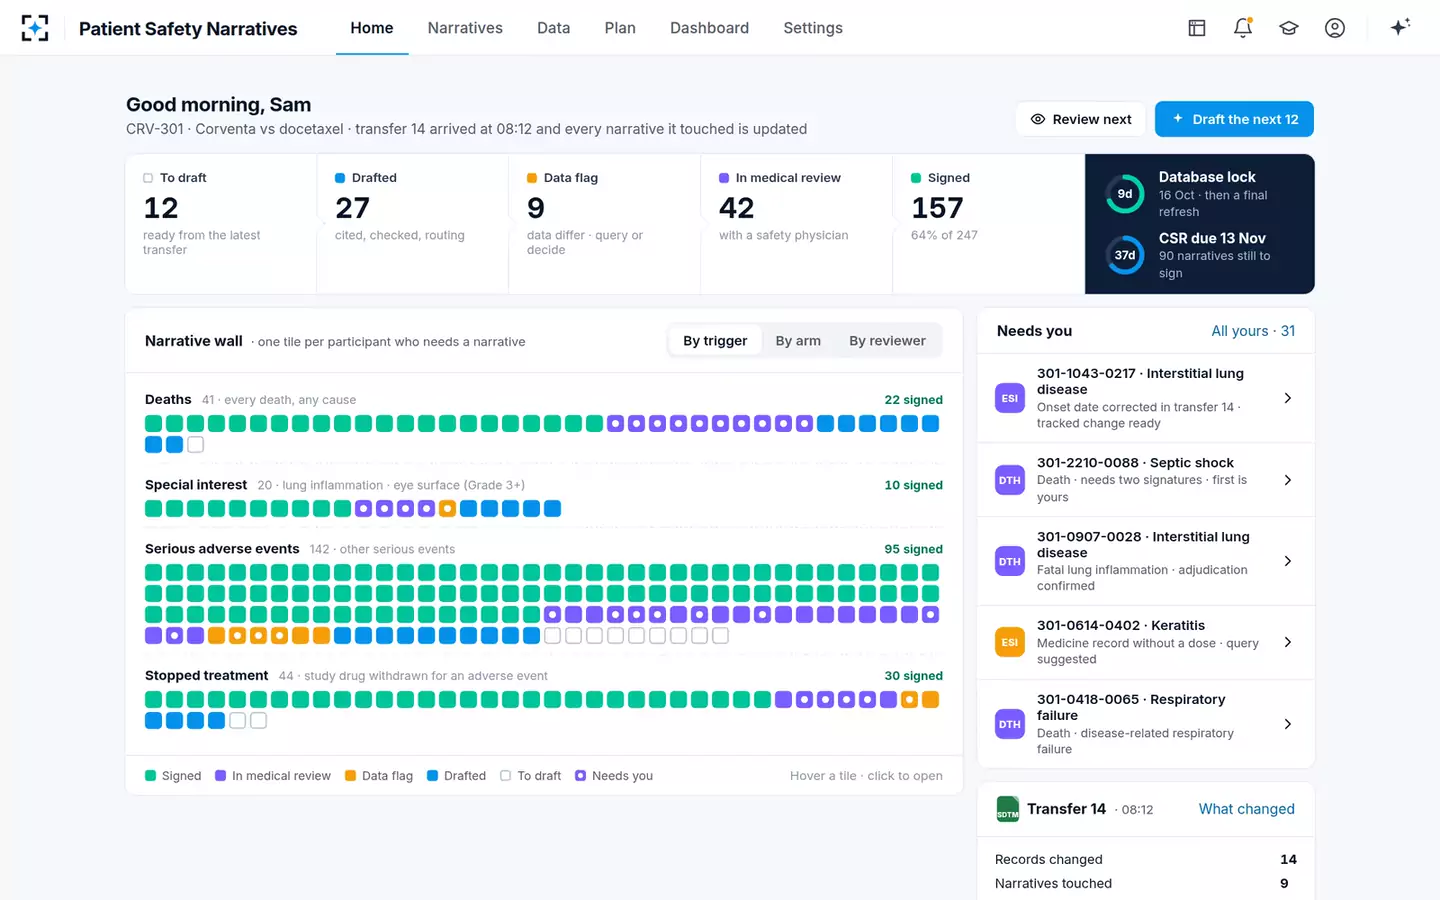Switch to the Dashboard tab
Viewport: 1440px width, 900px height.
pos(709,28)
